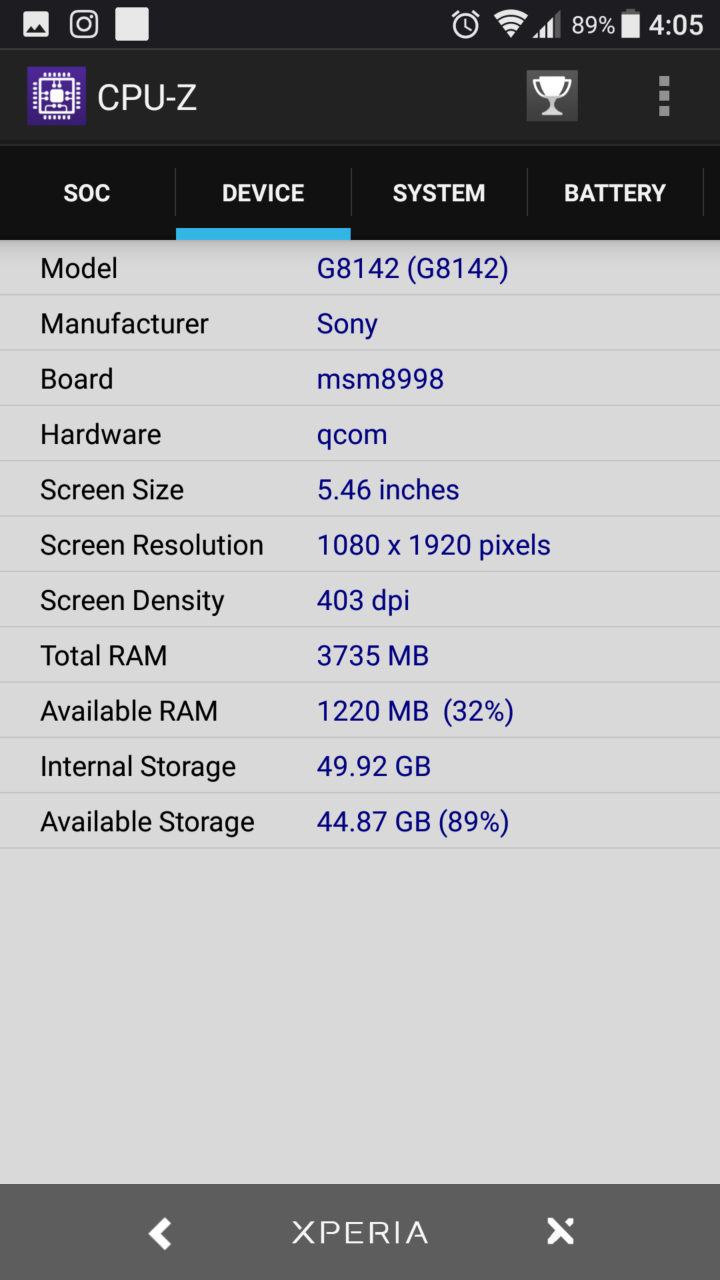The image size is (720, 1280).
Task: Tap the battery status icon
Action: point(630,25)
